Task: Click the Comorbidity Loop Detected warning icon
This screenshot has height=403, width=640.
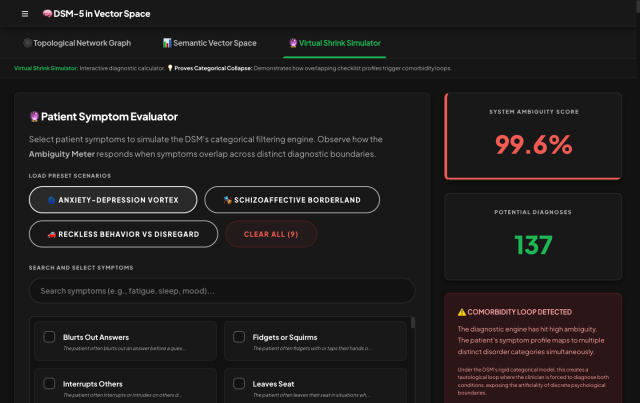Action: coord(462,312)
